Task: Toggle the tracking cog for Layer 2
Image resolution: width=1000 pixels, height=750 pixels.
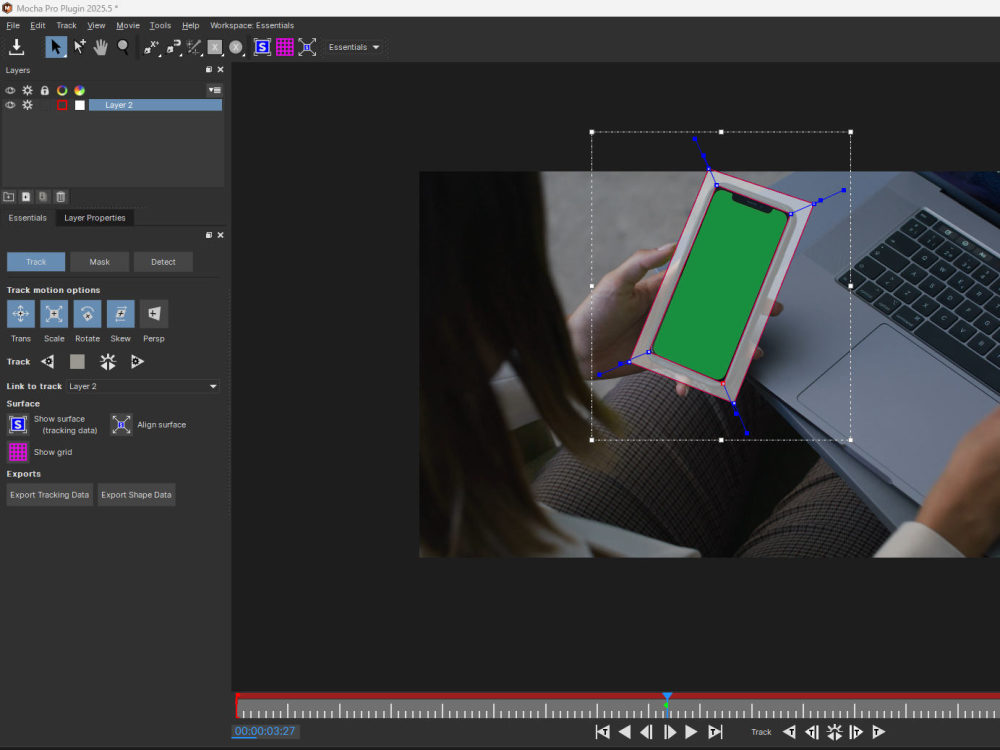Action: pos(27,105)
